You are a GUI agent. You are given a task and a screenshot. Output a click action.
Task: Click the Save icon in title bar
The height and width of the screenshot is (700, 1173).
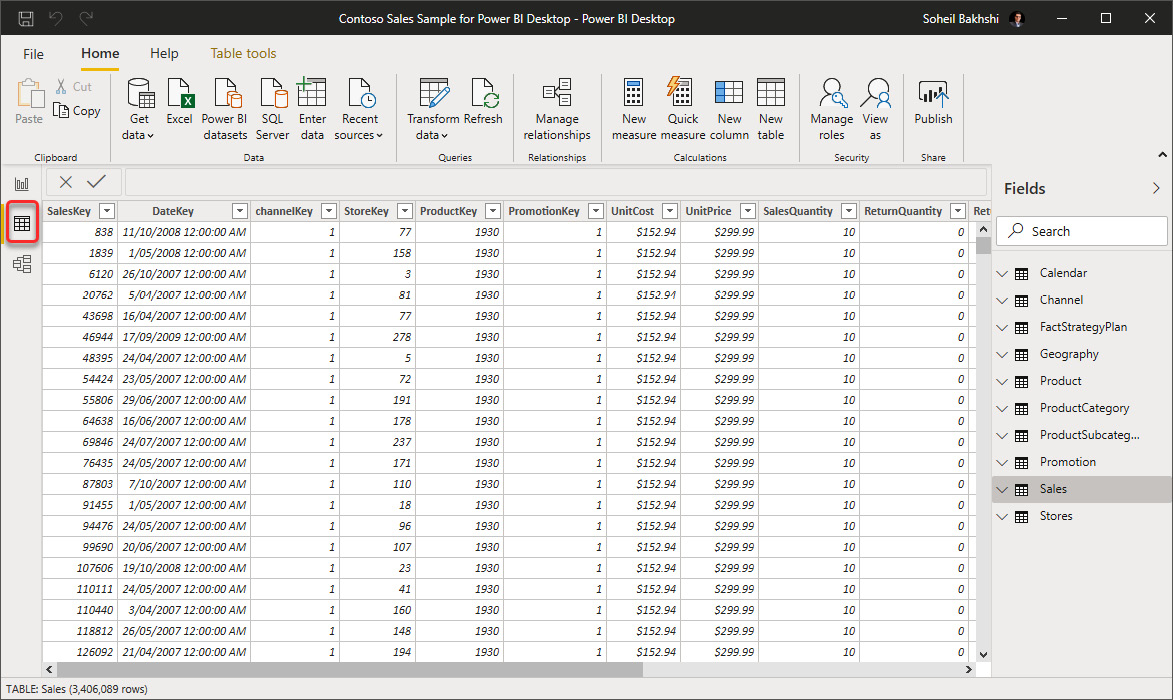point(25,18)
